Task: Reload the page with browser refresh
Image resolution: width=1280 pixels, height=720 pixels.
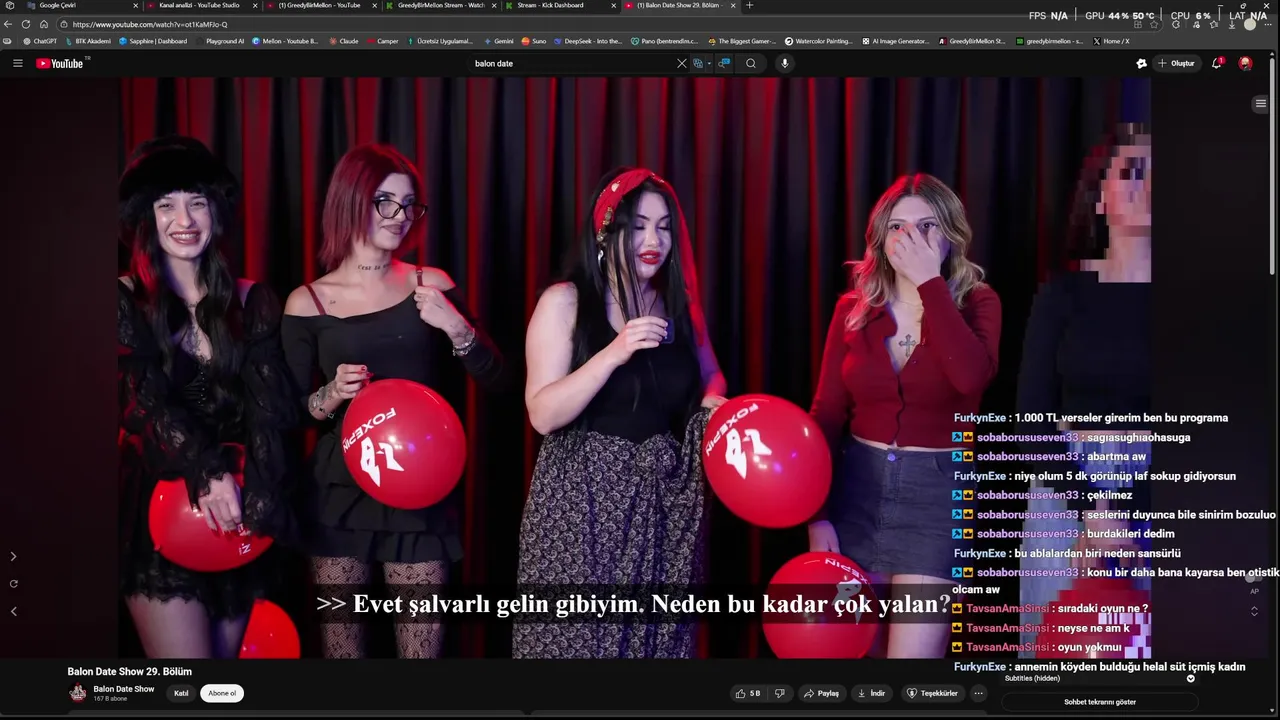Action: (26, 24)
